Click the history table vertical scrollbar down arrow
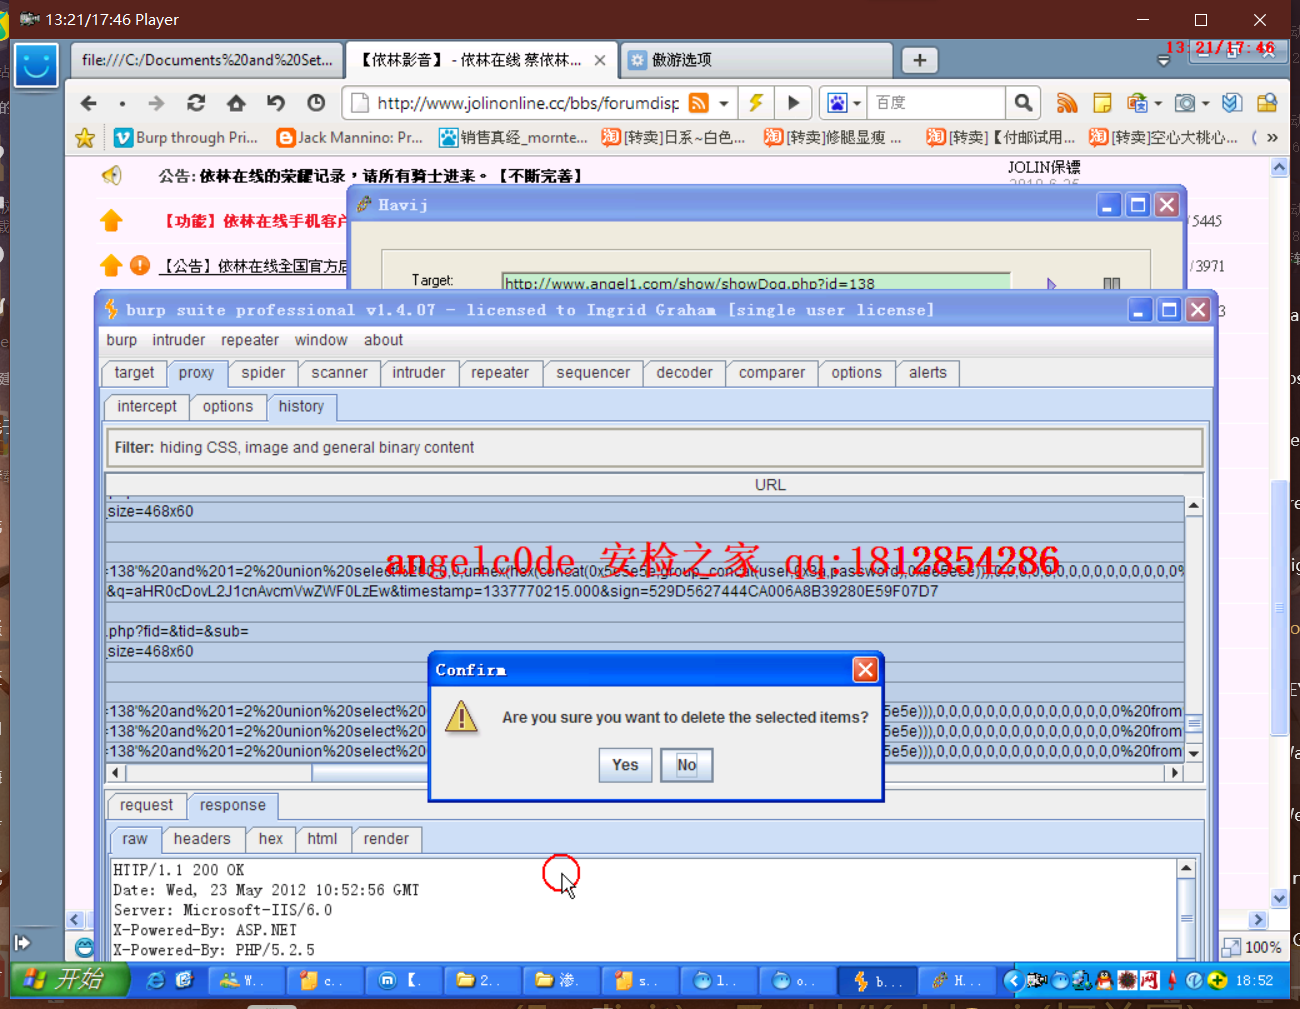 click(1194, 752)
